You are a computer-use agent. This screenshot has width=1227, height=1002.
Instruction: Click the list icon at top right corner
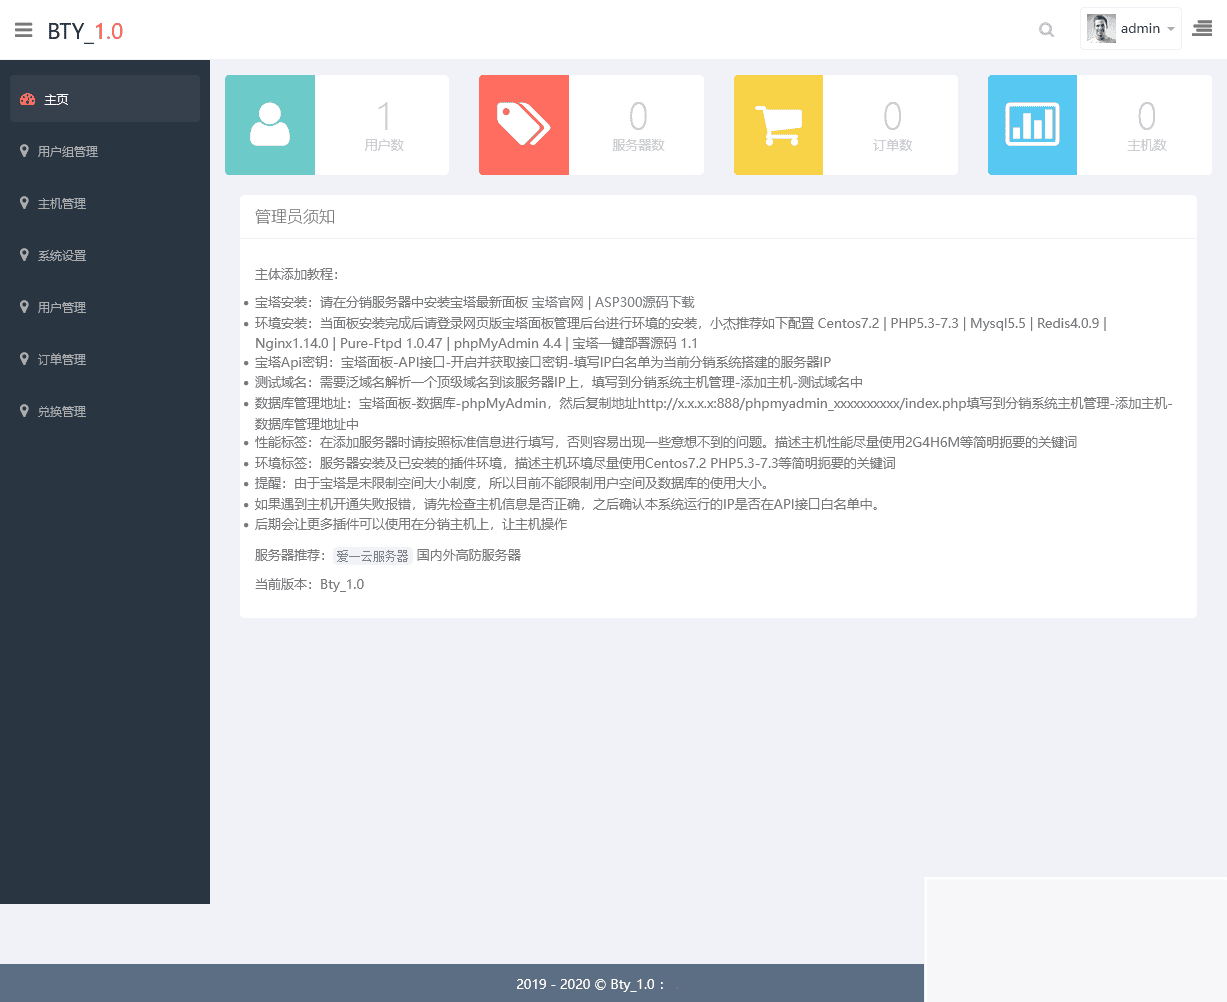[1203, 28]
